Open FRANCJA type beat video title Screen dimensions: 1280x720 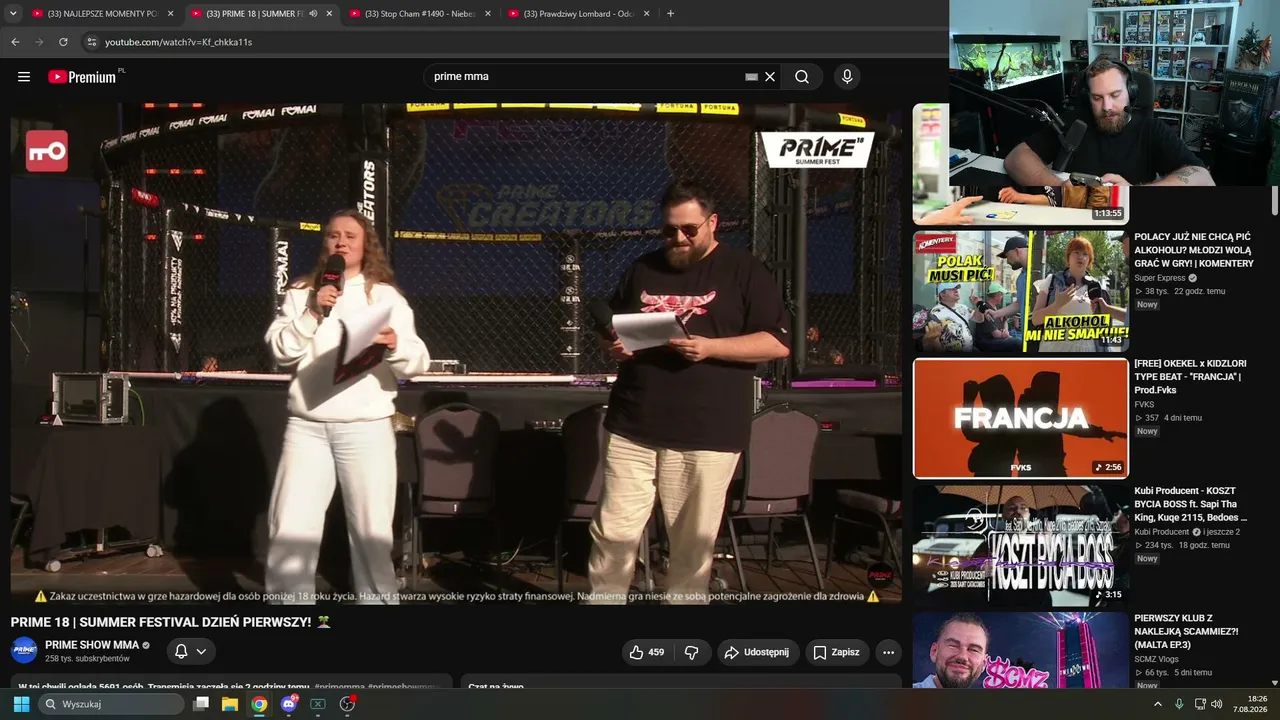1191,377
